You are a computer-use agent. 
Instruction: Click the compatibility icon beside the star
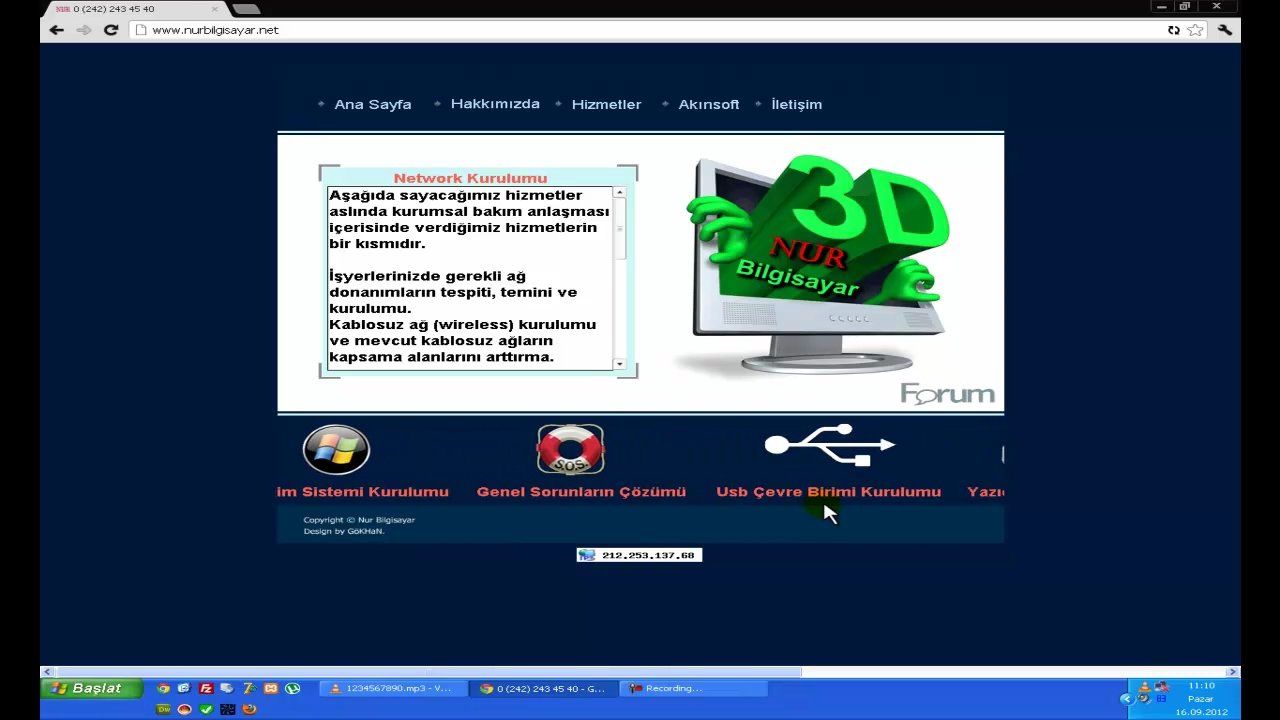[x=1174, y=30]
